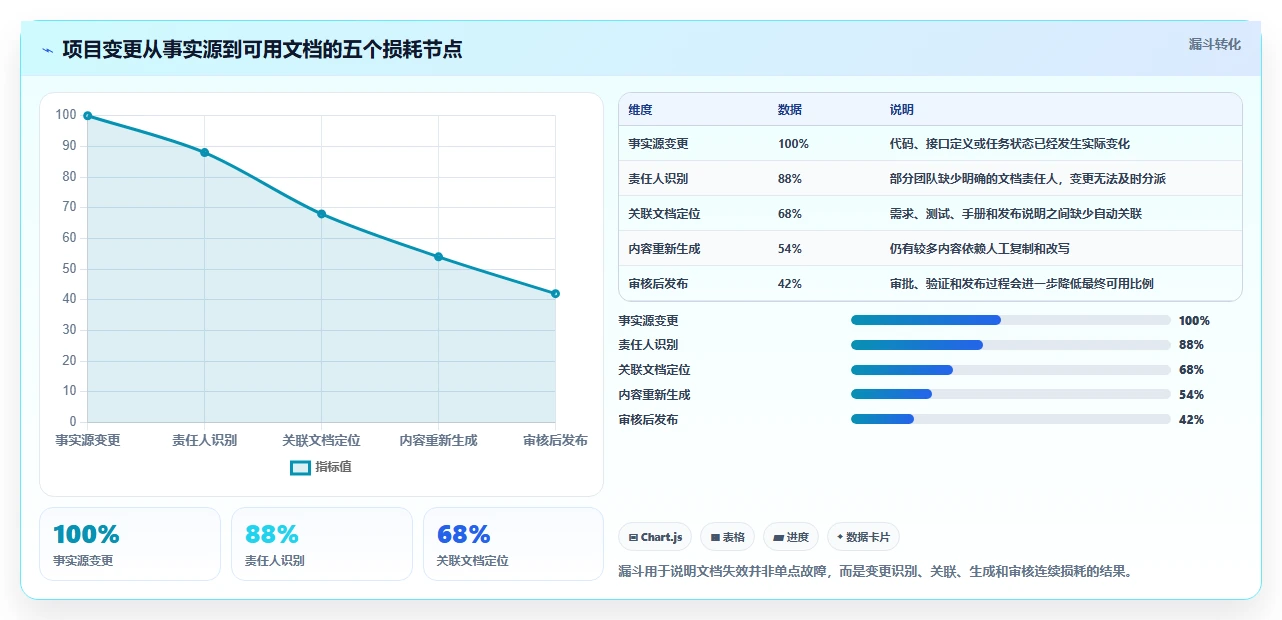Click the title 项目变更从事实源到可用文档的五个损耗节点

262,50
